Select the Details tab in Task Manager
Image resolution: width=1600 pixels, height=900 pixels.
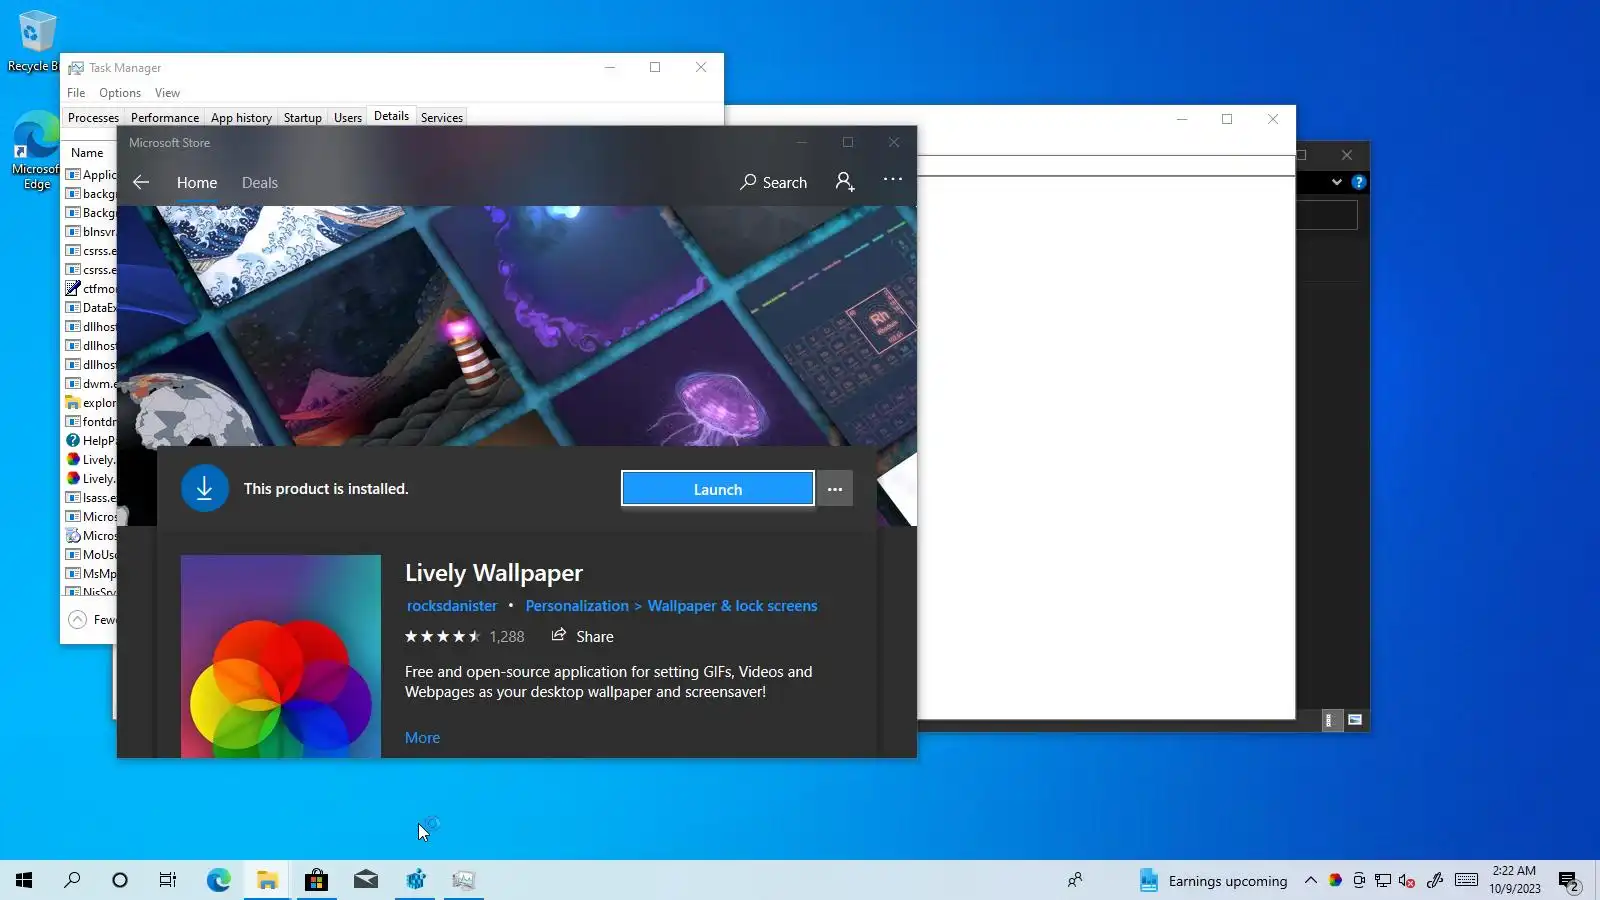(391, 116)
